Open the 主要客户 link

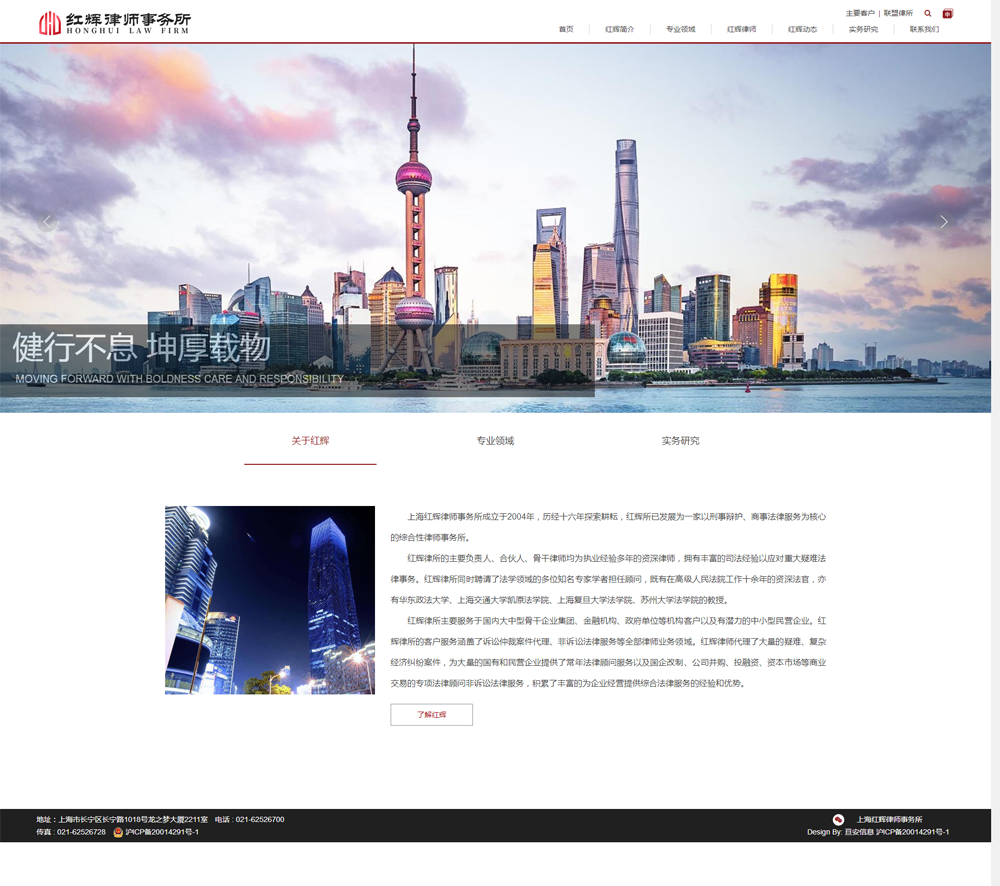(x=860, y=13)
